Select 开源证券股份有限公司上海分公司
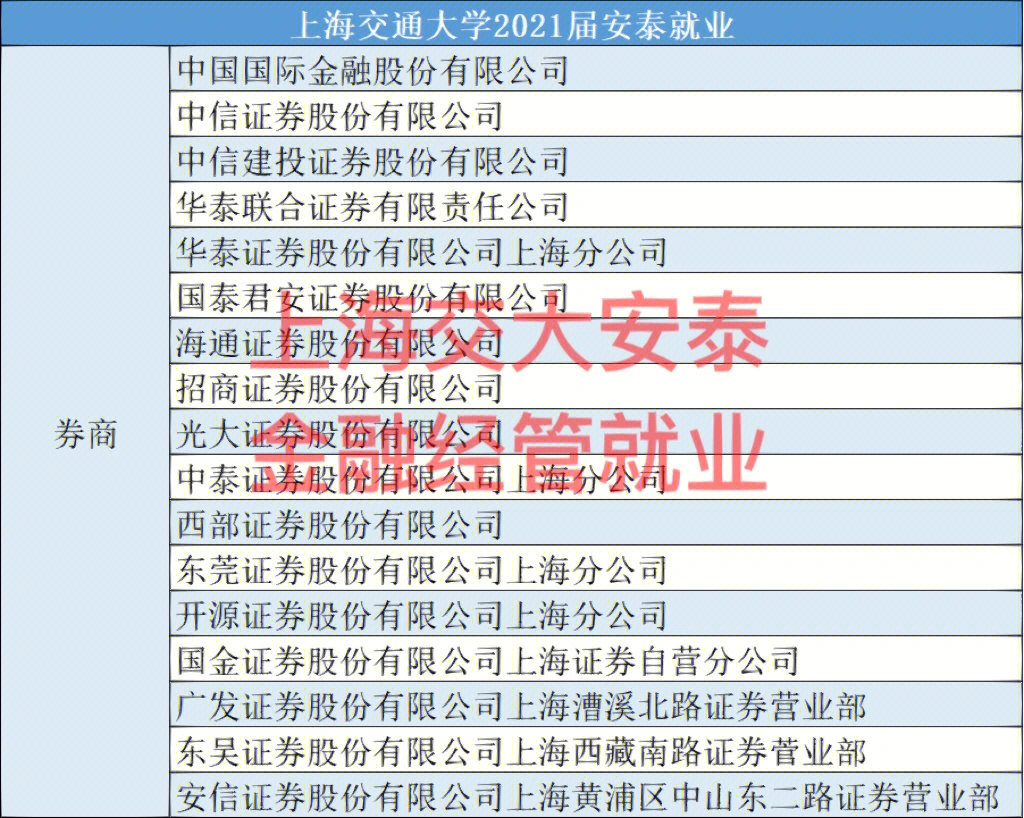 click(x=596, y=614)
